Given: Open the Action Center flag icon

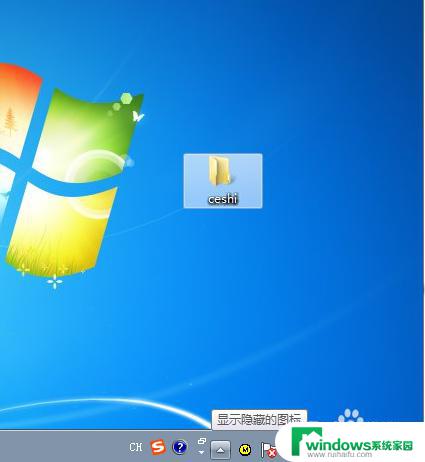Looking at the screenshot, I should 268,450.
